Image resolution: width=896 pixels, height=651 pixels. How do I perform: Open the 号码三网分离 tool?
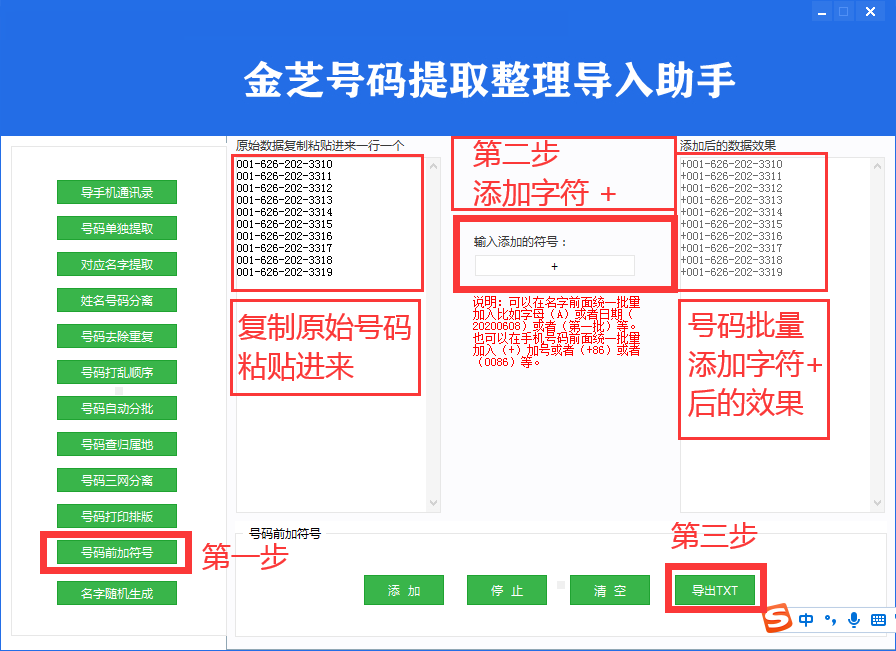coord(116,480)
